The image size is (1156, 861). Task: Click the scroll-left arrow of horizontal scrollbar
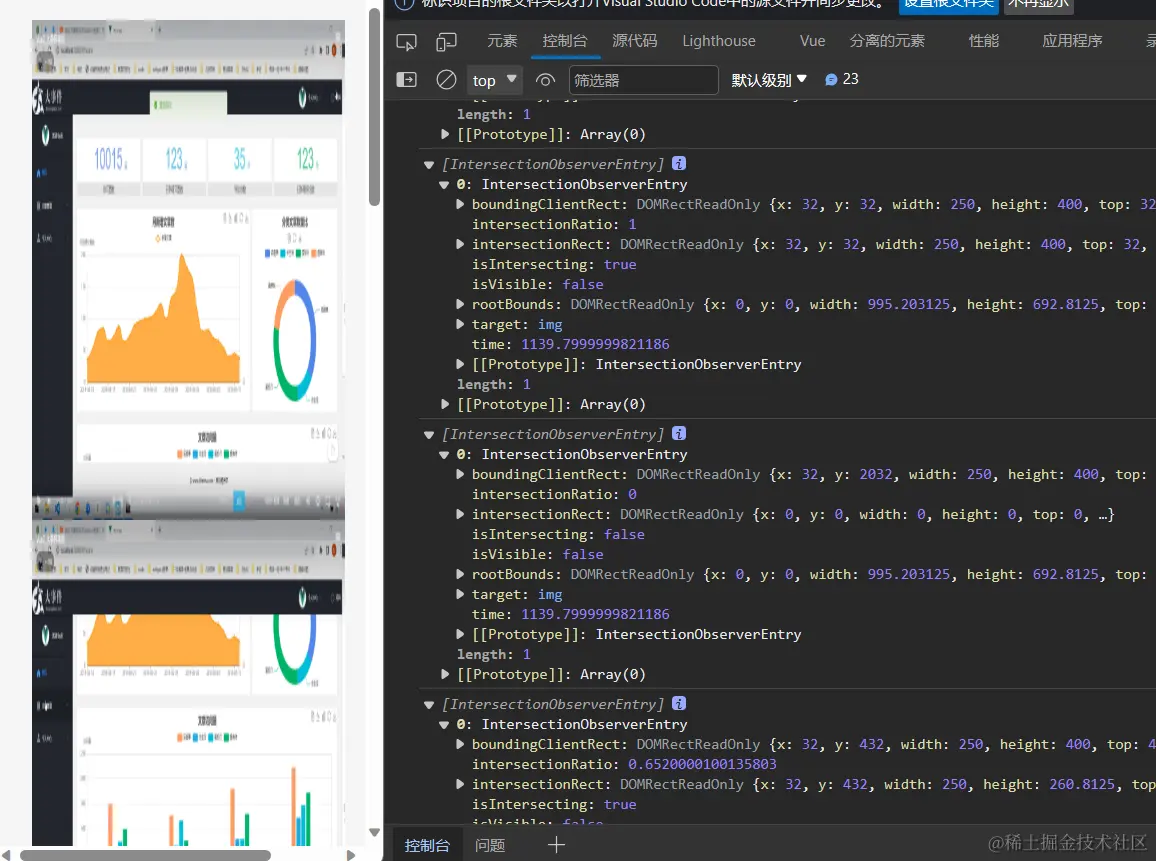[x=7, y=855]
